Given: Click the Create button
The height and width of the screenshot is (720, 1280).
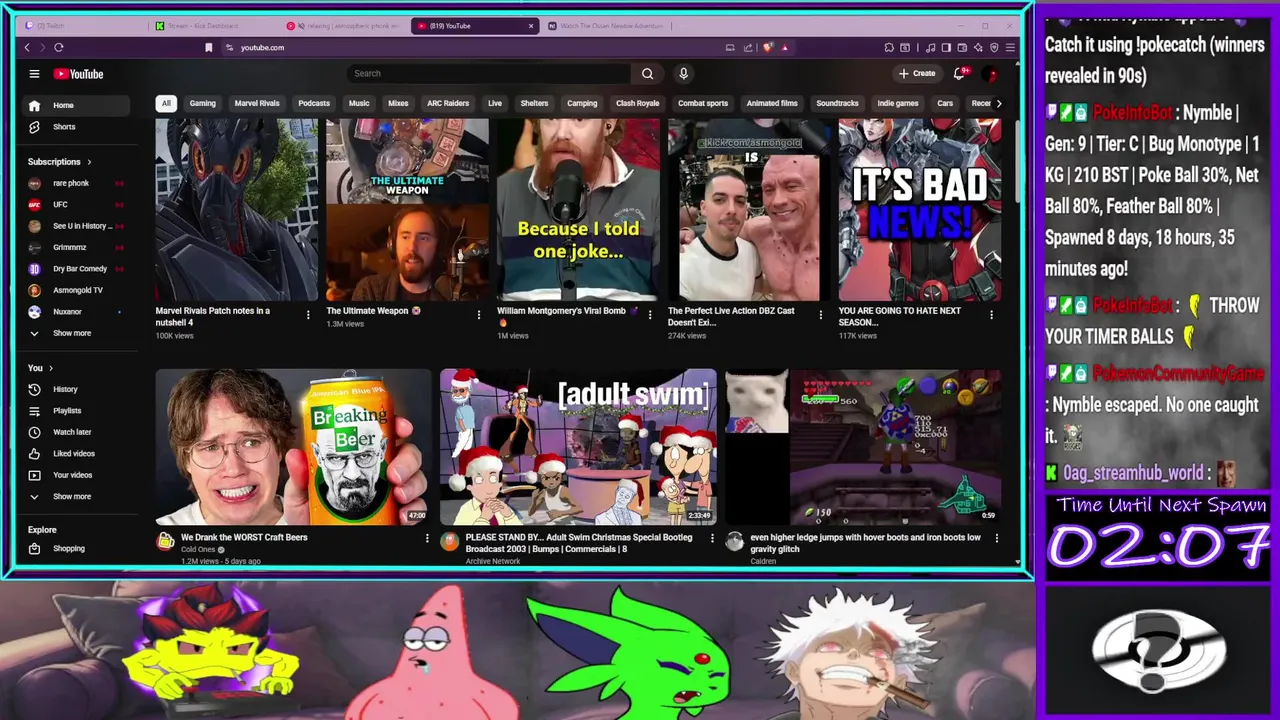Looking at the screenshot, I should (x=917, y=73).
